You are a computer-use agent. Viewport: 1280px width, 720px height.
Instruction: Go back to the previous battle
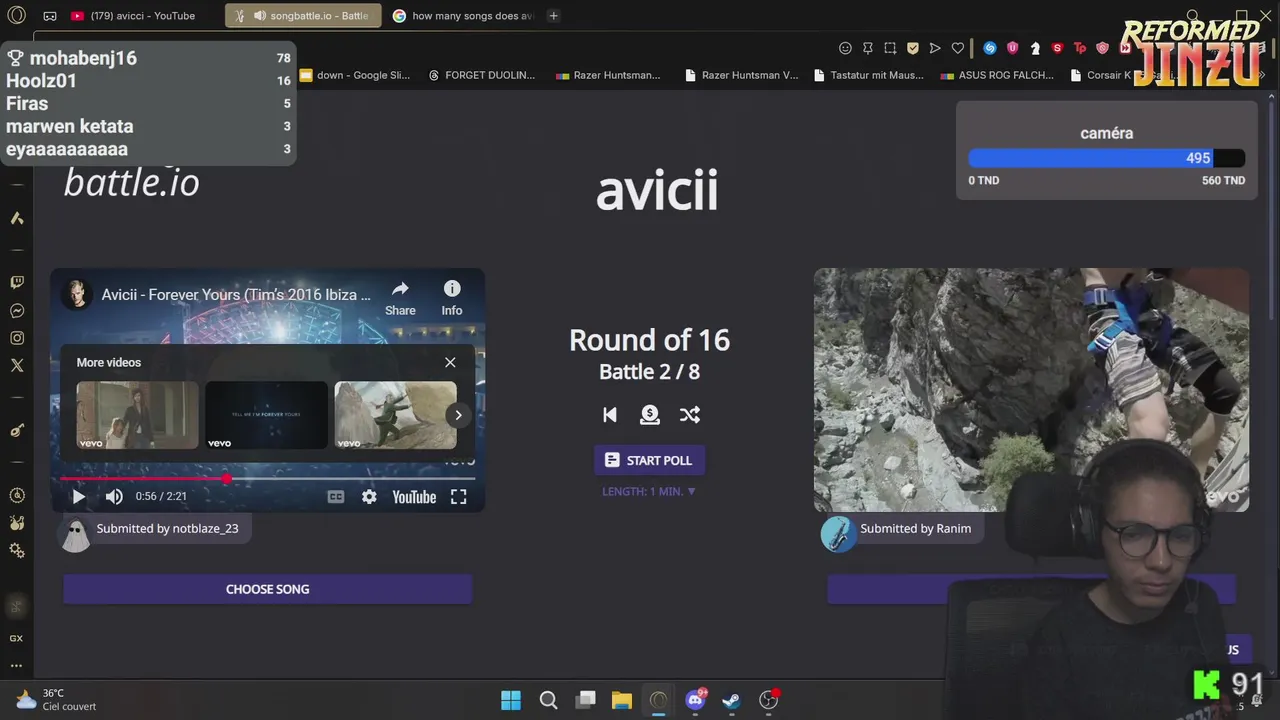609,414
